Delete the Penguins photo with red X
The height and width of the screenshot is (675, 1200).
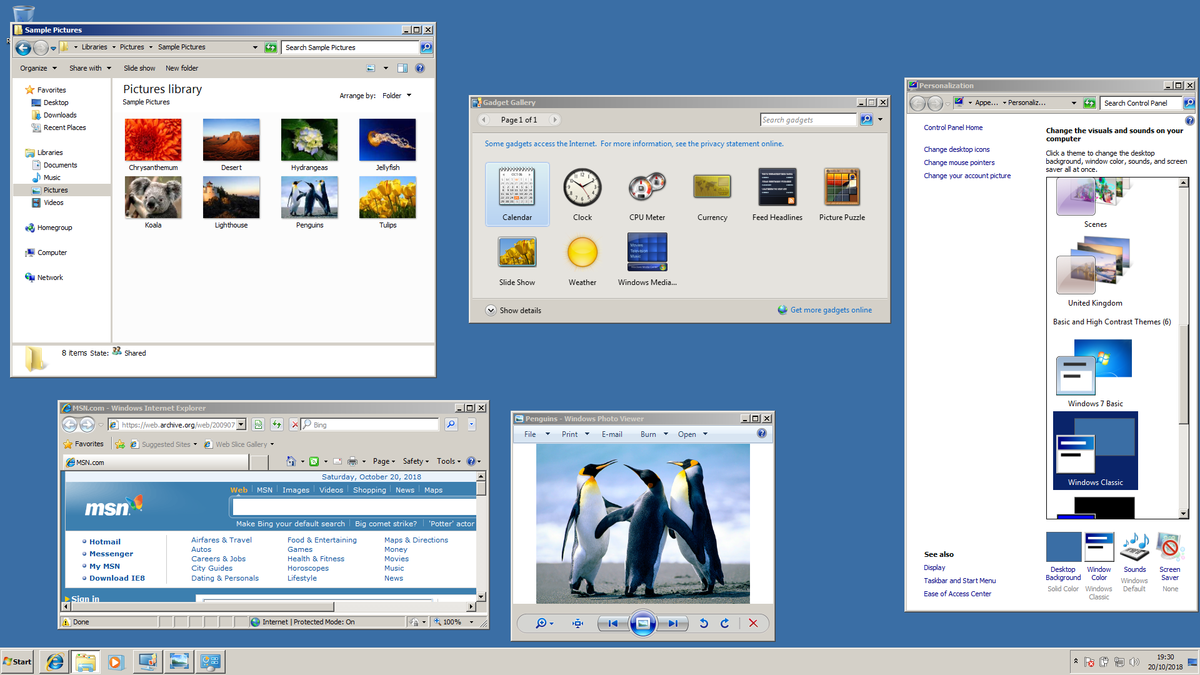pyautogui.click(x=753, y=623)
